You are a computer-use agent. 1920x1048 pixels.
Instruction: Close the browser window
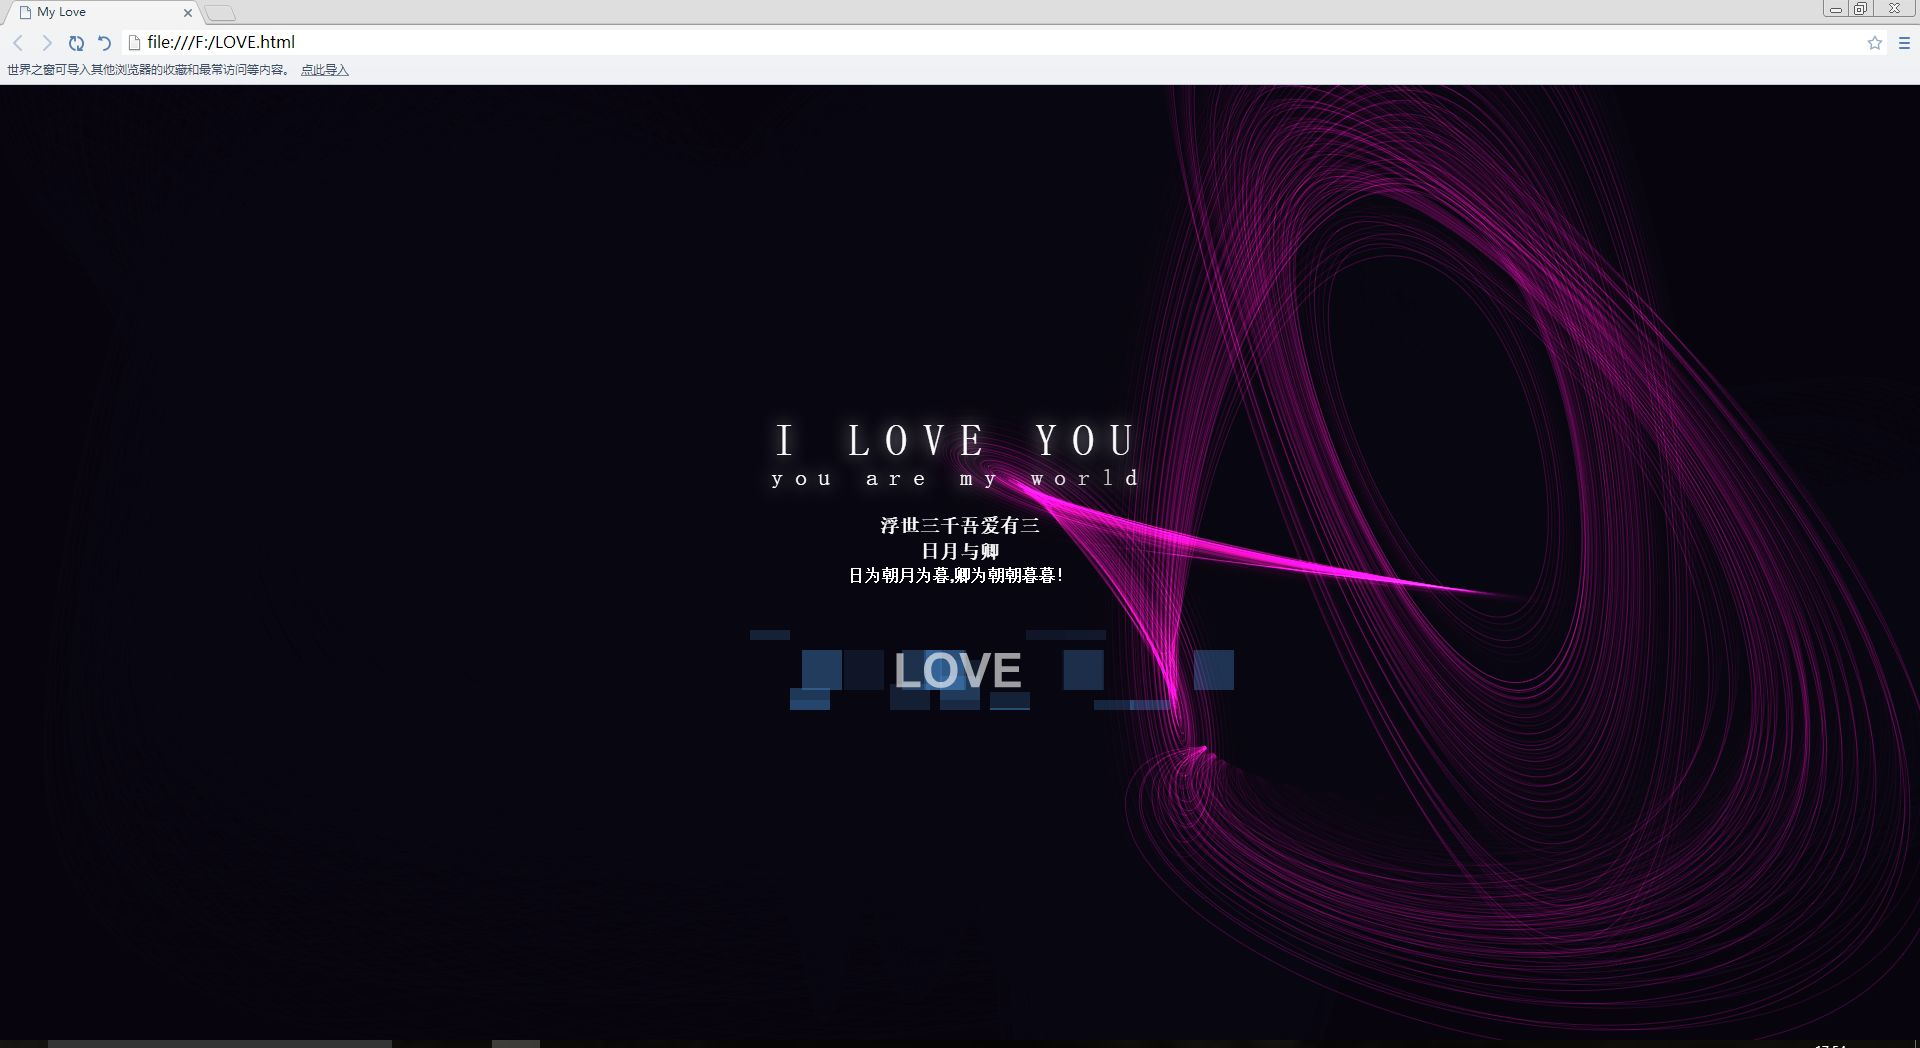pyautogui.click(x=1894, y=9)
